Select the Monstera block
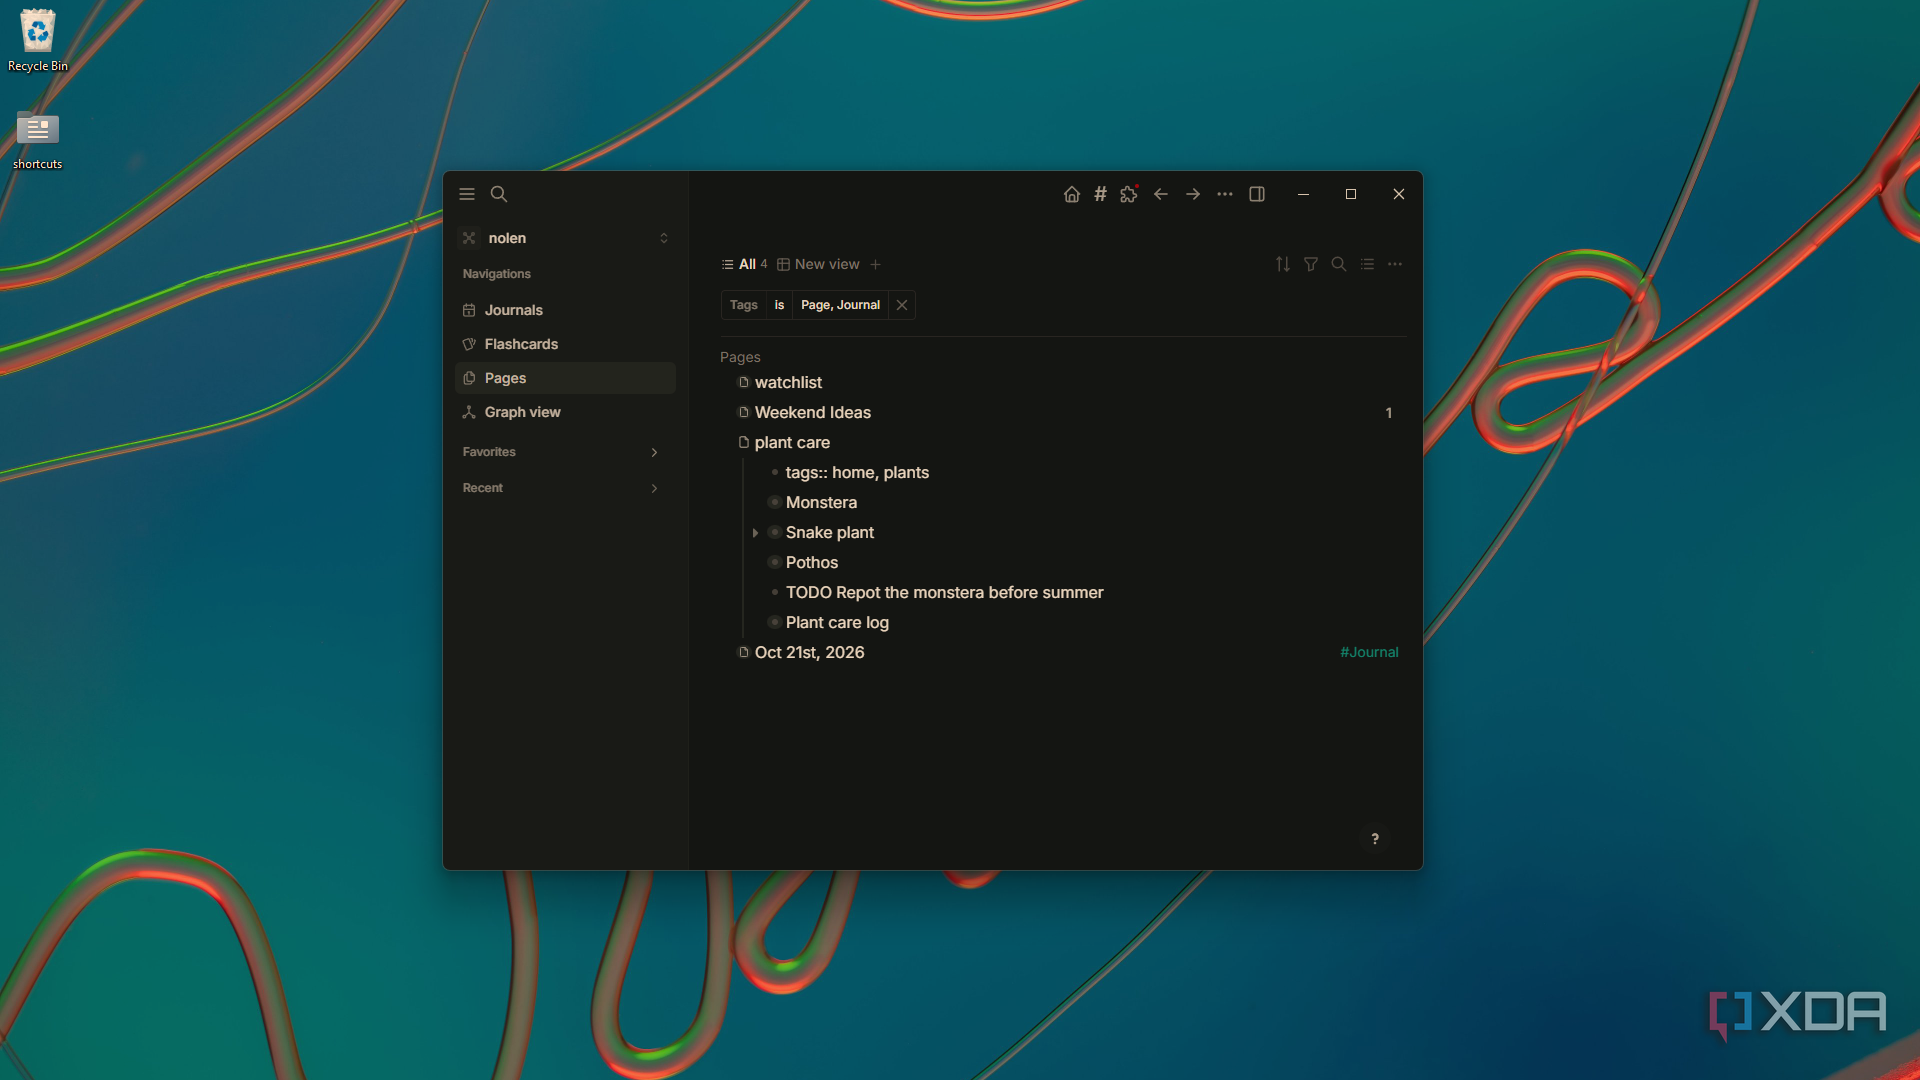This screenshot has height=1080, width=1920. point(821,502)
